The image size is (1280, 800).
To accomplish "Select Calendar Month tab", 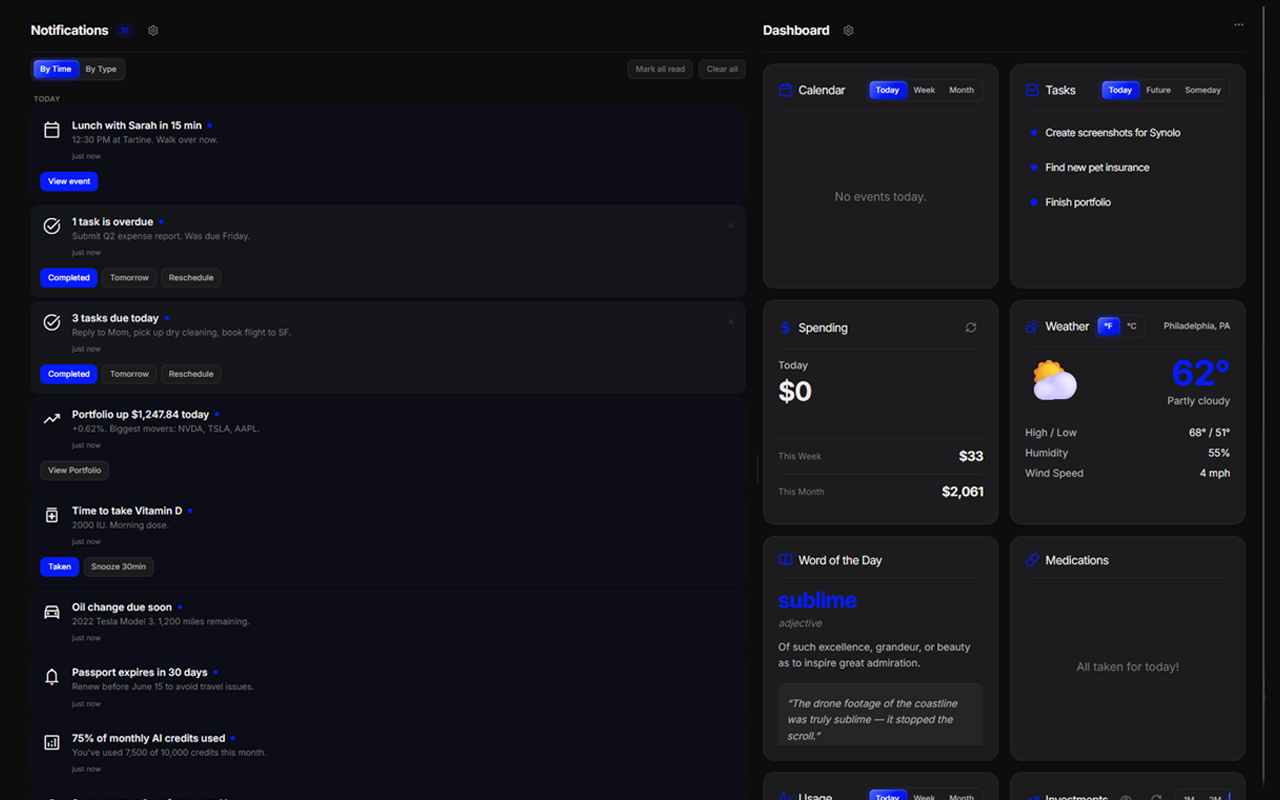I will click(x=961, y=90).
